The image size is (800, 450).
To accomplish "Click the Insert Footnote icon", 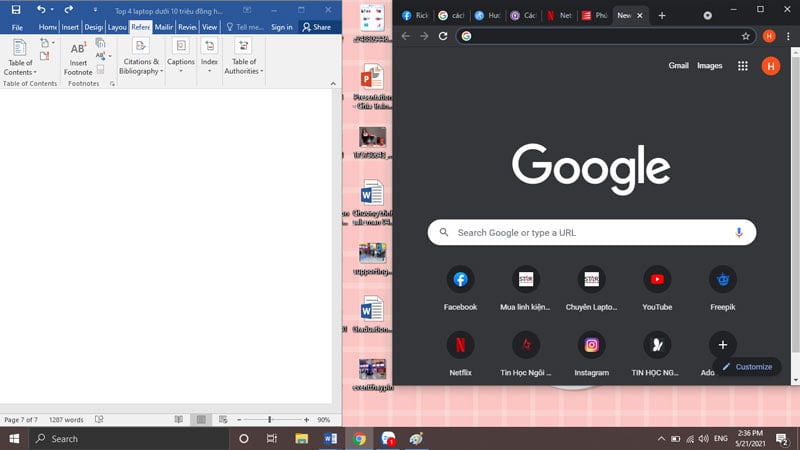I will [78, 49].
